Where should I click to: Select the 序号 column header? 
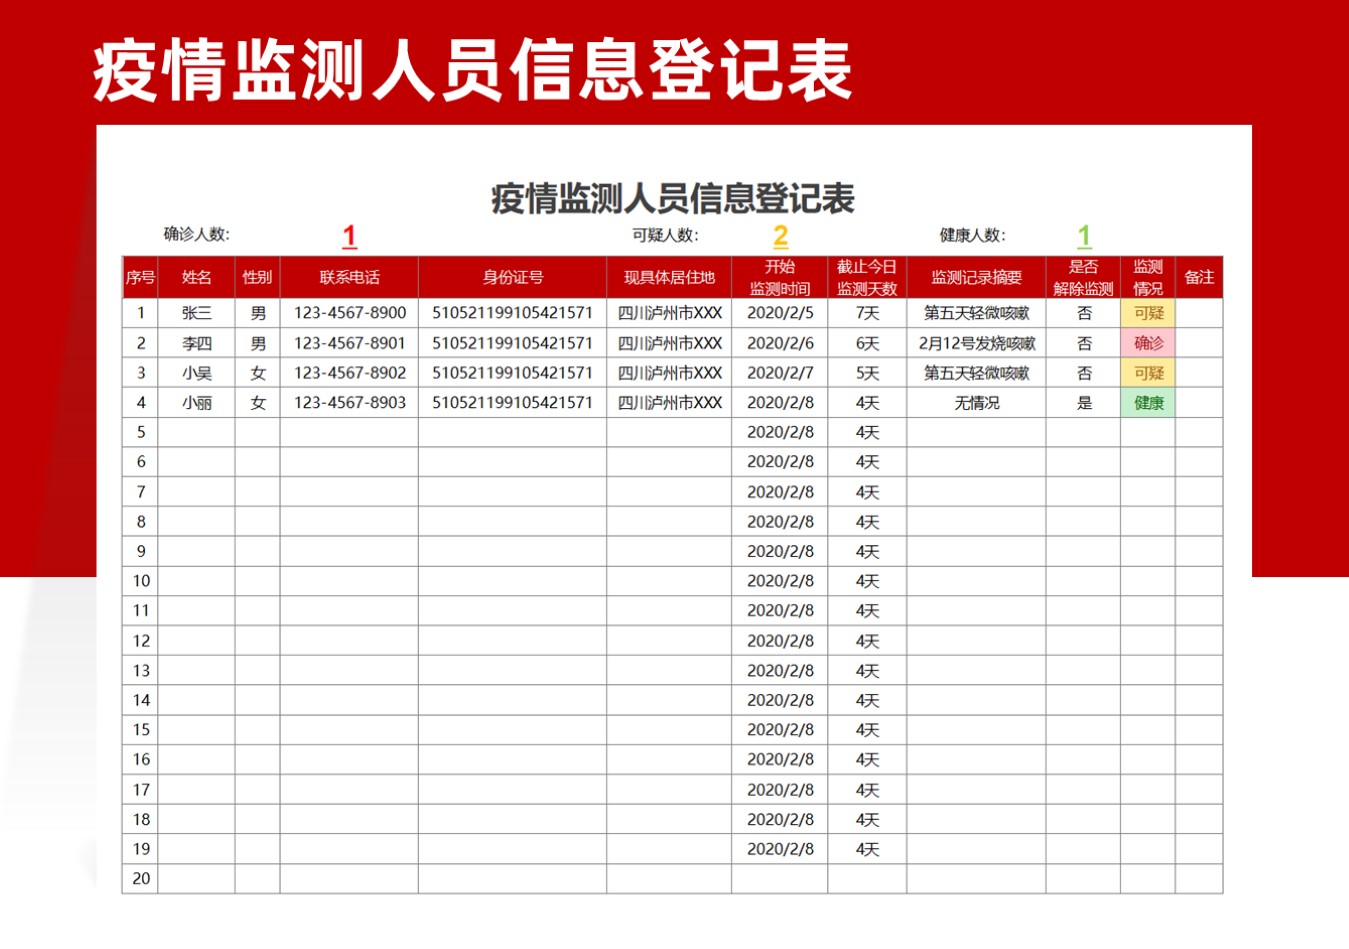pyautogui.click(x=140, y=277)
